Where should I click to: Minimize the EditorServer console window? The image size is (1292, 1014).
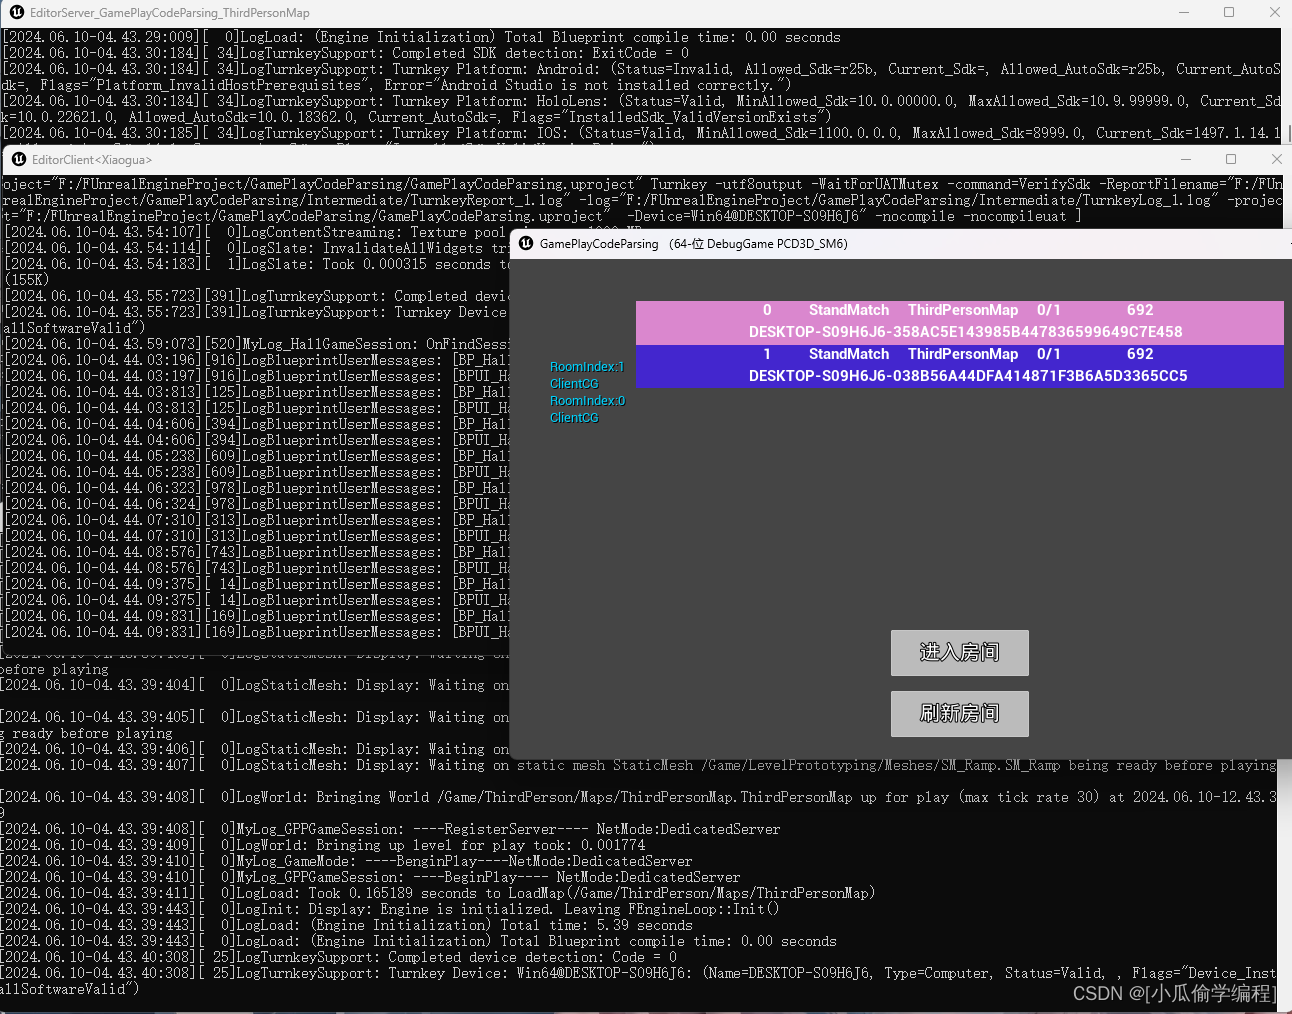point(1184,13)
